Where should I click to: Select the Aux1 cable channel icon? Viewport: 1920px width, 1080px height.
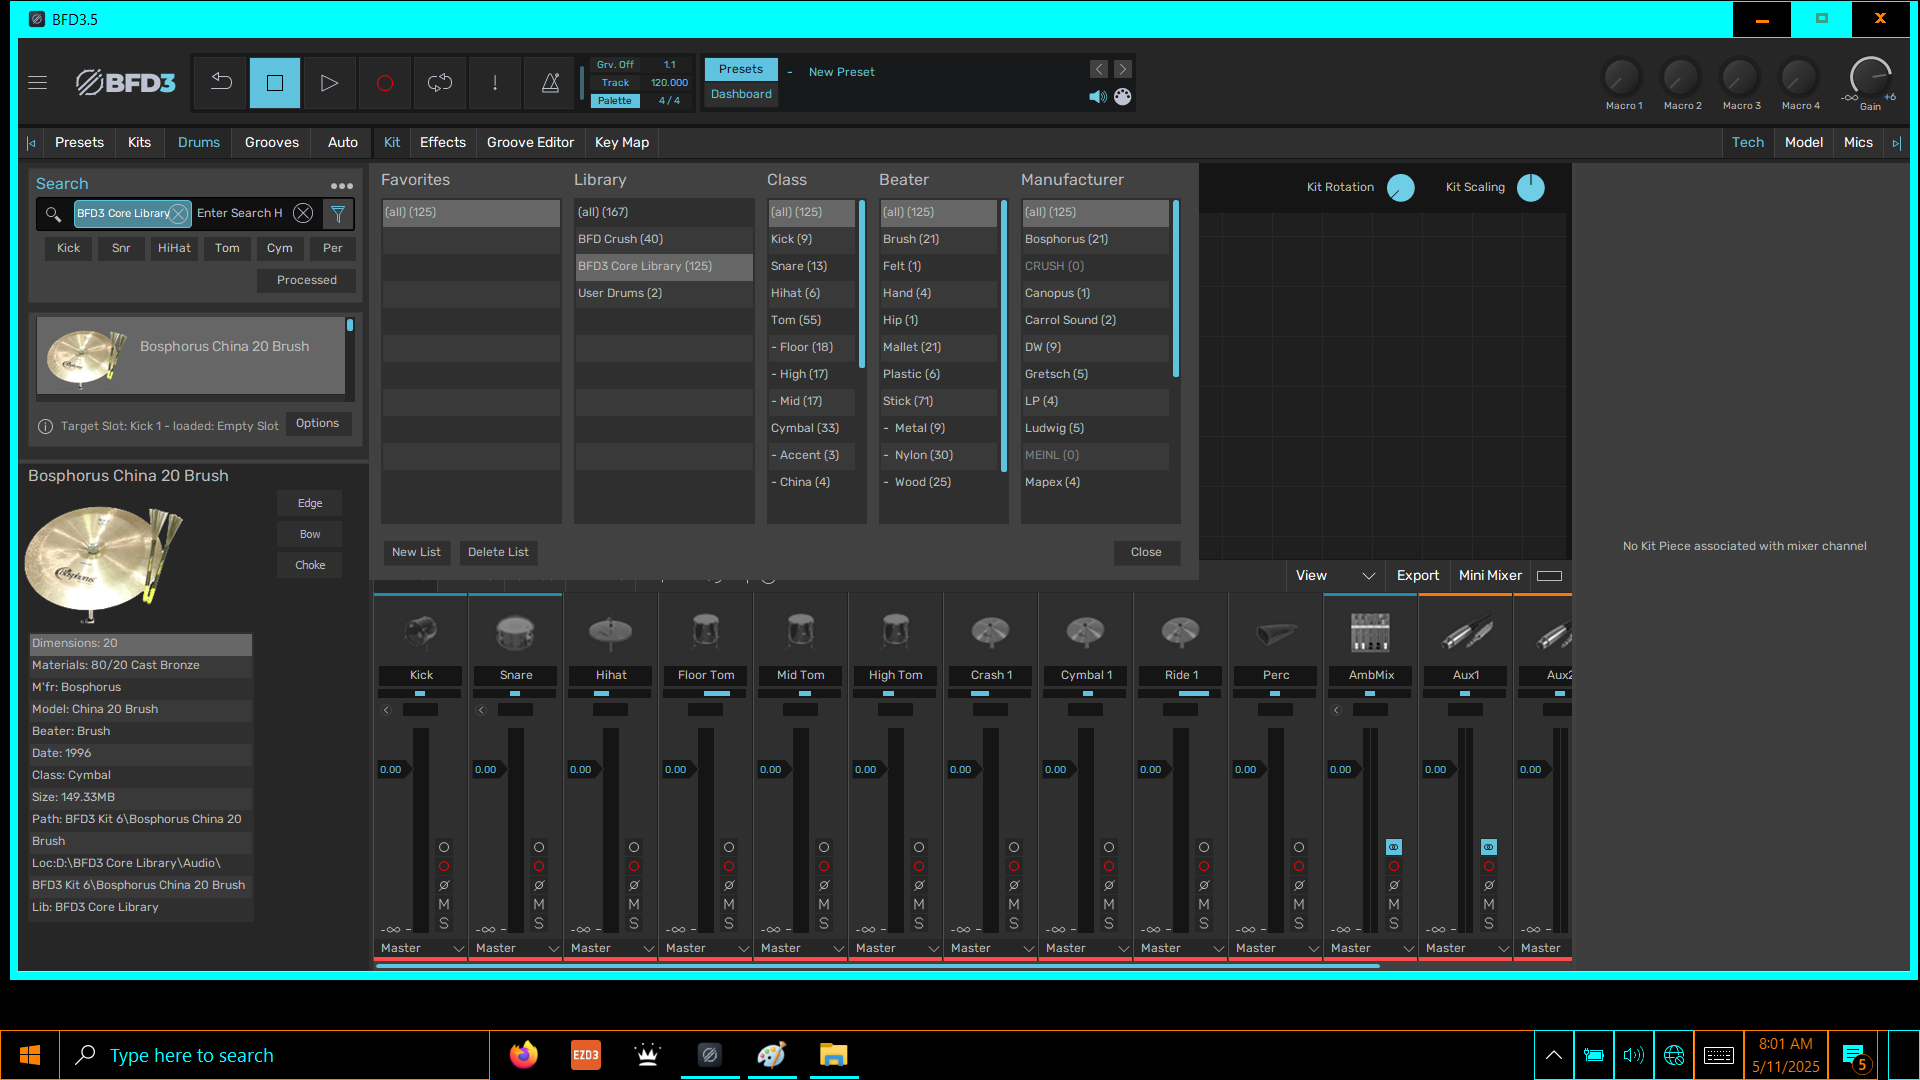1466,632
